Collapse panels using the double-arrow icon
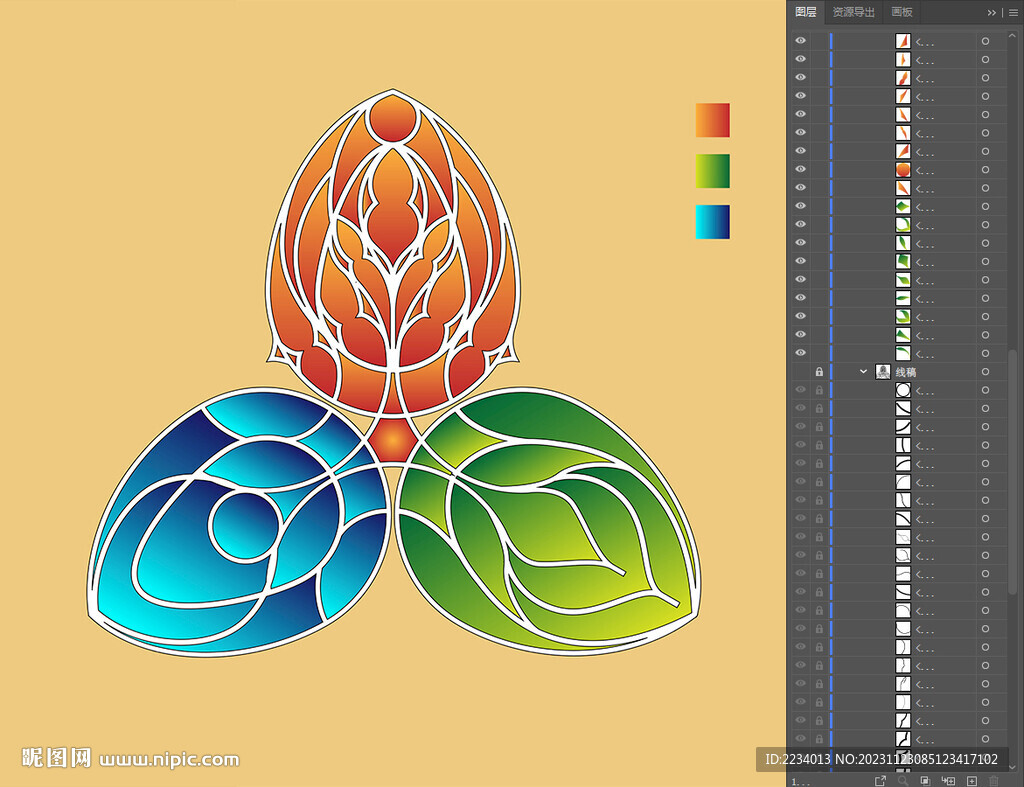1024x787 pixels. tap(991, 12)
